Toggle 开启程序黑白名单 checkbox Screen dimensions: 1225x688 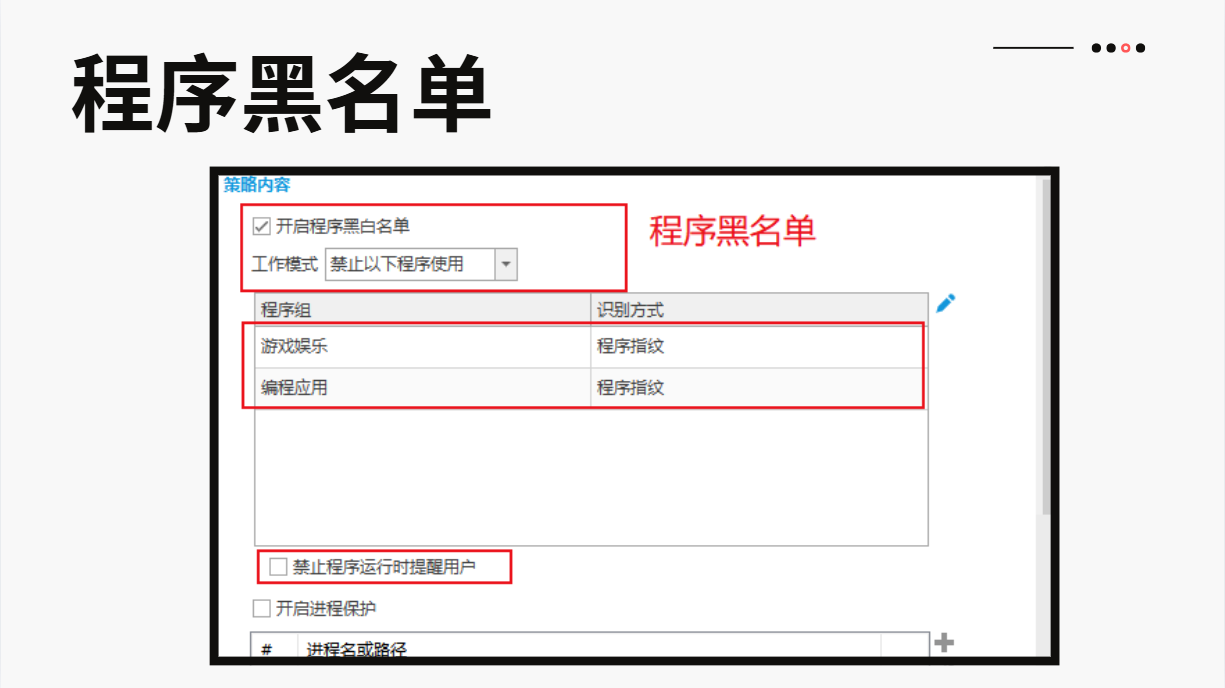tap(262, 227)
